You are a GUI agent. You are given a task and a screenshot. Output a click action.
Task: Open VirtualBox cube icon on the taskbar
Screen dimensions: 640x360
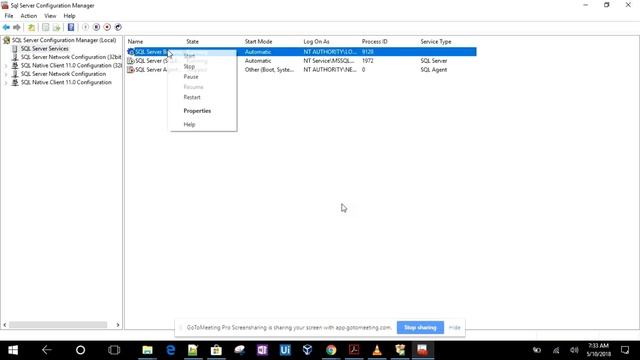point(308,350)
